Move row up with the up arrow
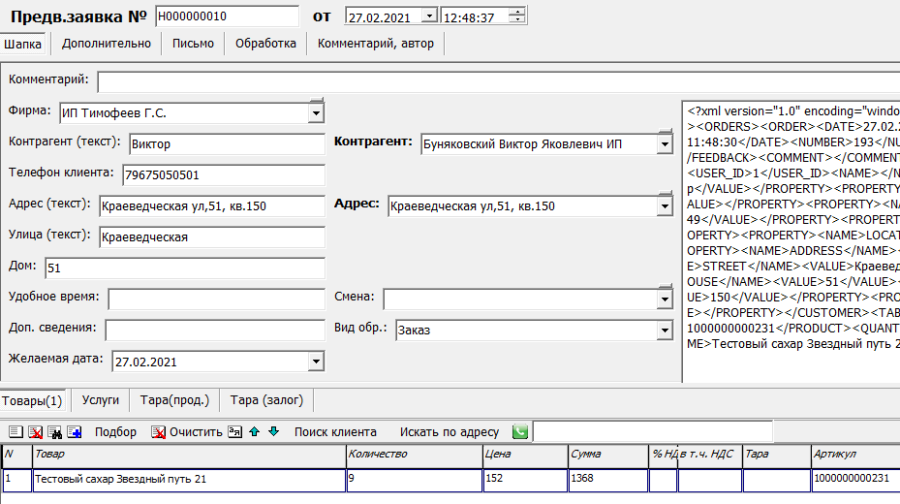This screenshot has width=900, height=504. point(255,432)
